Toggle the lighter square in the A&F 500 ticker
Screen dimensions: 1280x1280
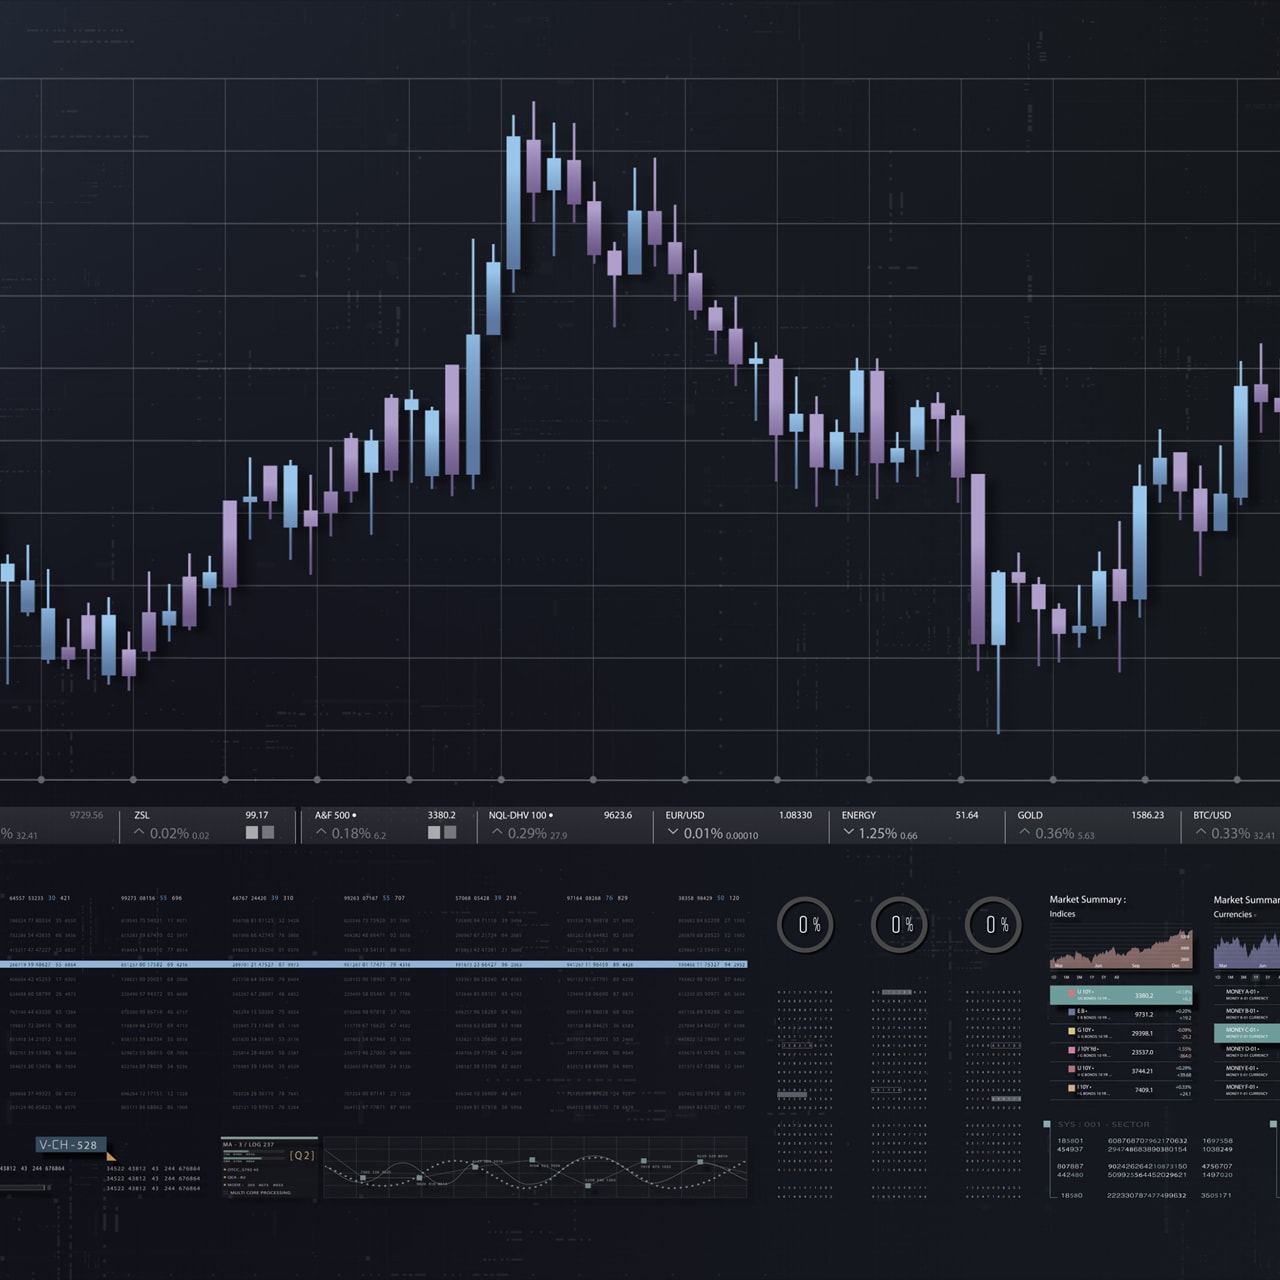pyautogui.click(x=434, y=832)
